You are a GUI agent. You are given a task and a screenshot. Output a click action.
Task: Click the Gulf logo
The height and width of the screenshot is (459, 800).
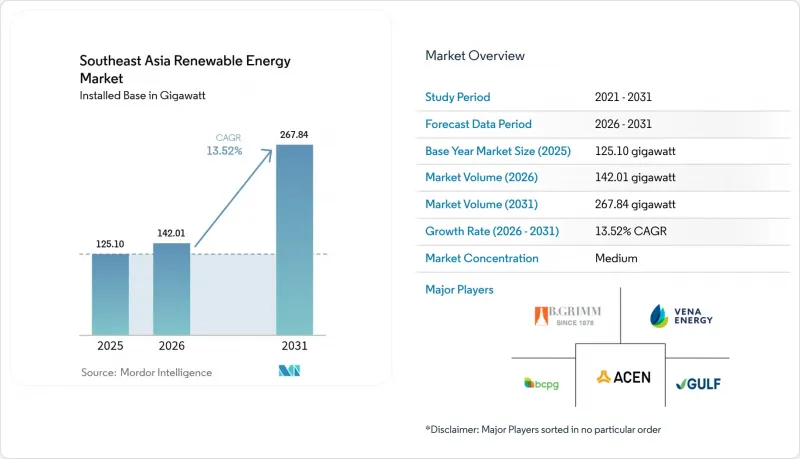698,384
